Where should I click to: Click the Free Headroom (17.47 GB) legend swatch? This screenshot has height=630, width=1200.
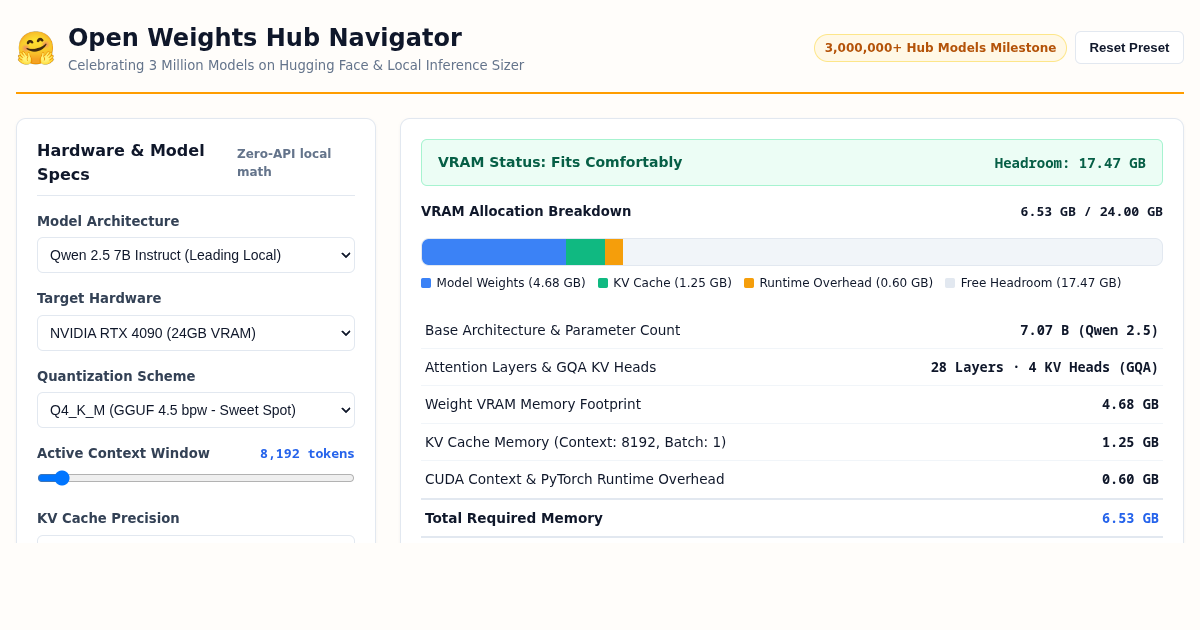coord(950,283)
